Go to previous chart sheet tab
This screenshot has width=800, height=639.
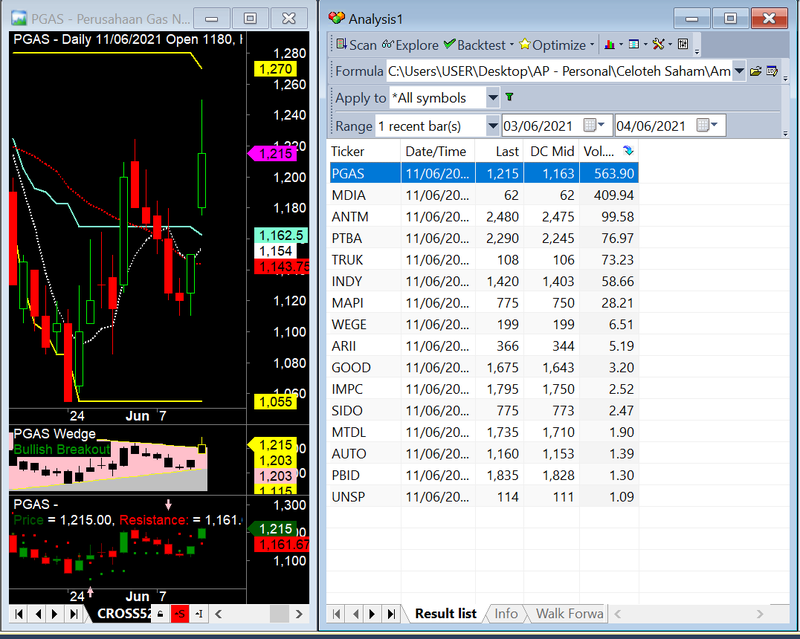(38, 613)
